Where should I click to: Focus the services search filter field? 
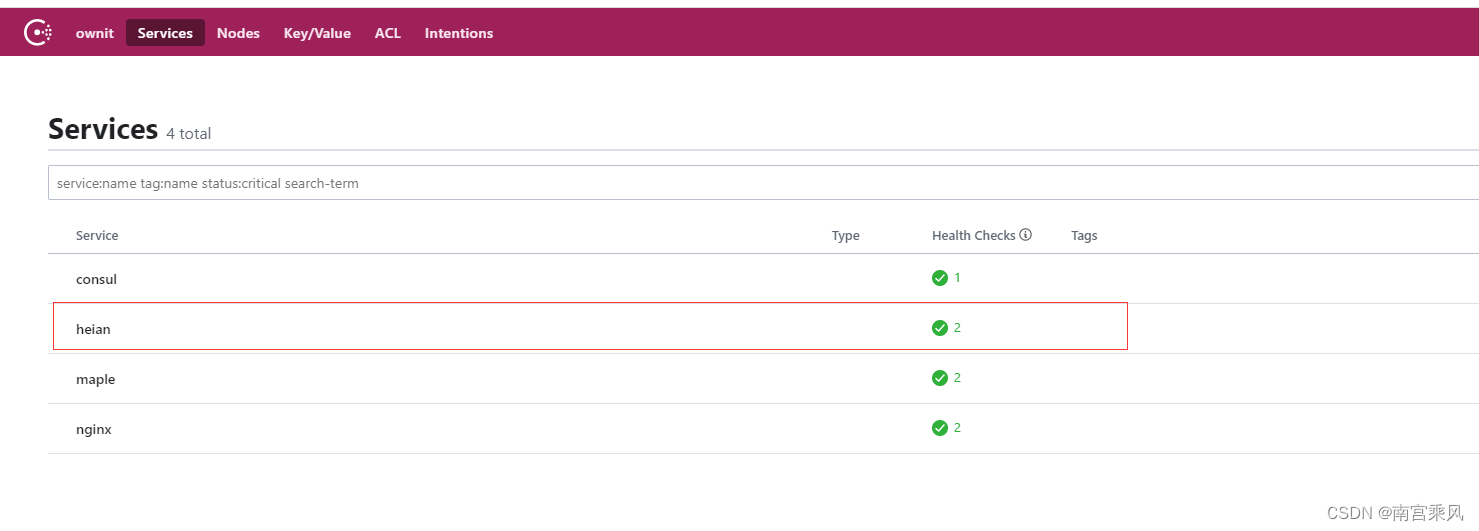[760, 183]
